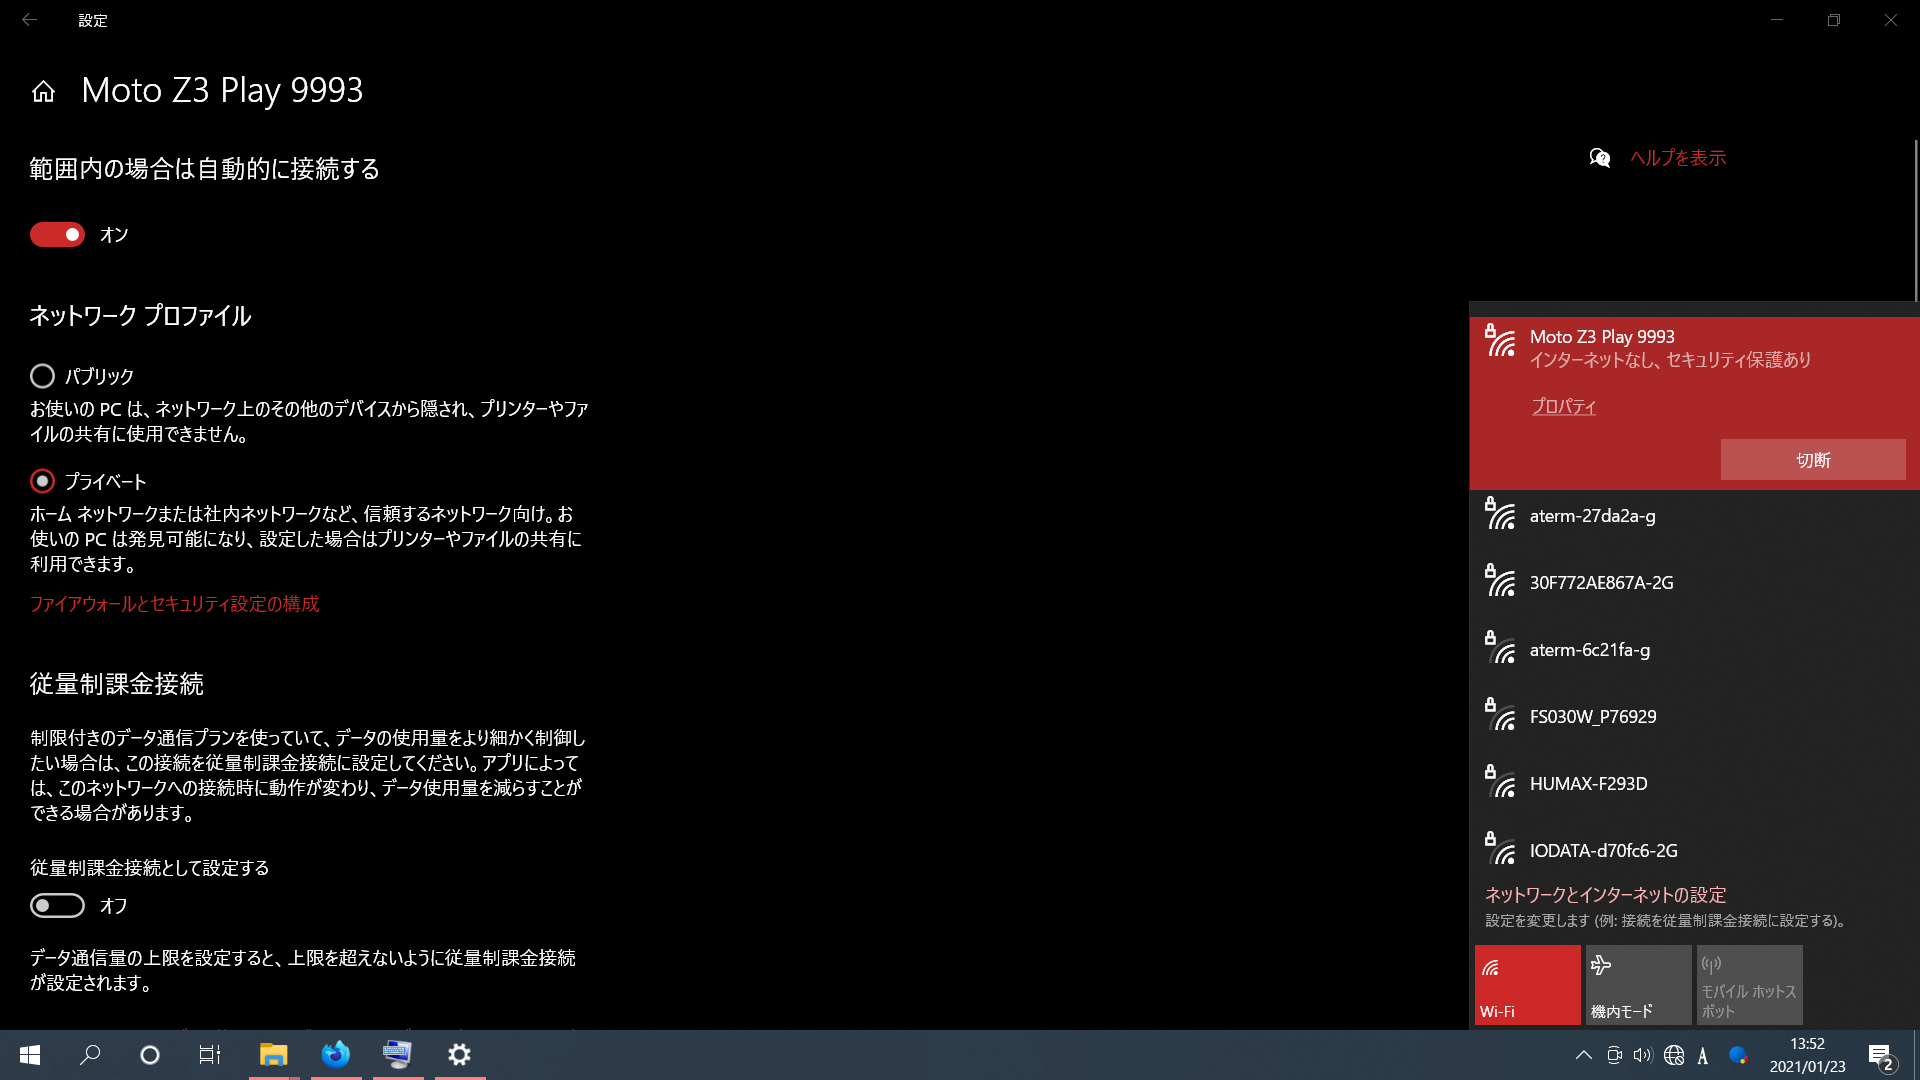Click the home icon beside Moto Z3 Play 9993

click(43, 92)
